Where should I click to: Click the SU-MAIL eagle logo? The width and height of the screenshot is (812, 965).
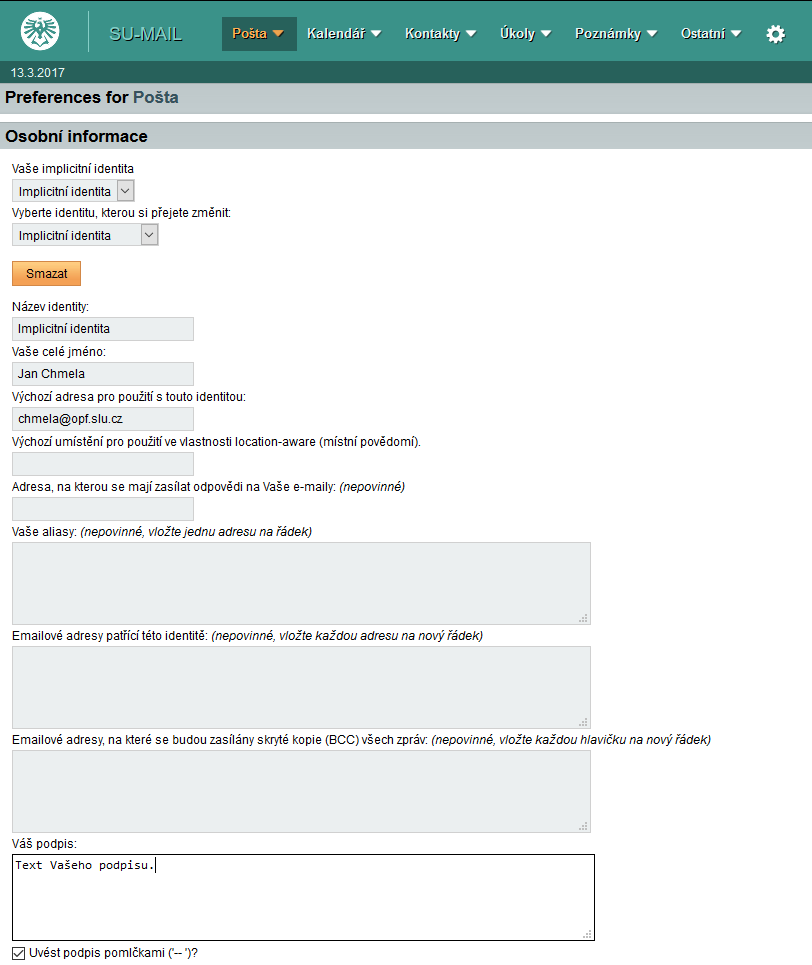[x=40, y=31]
